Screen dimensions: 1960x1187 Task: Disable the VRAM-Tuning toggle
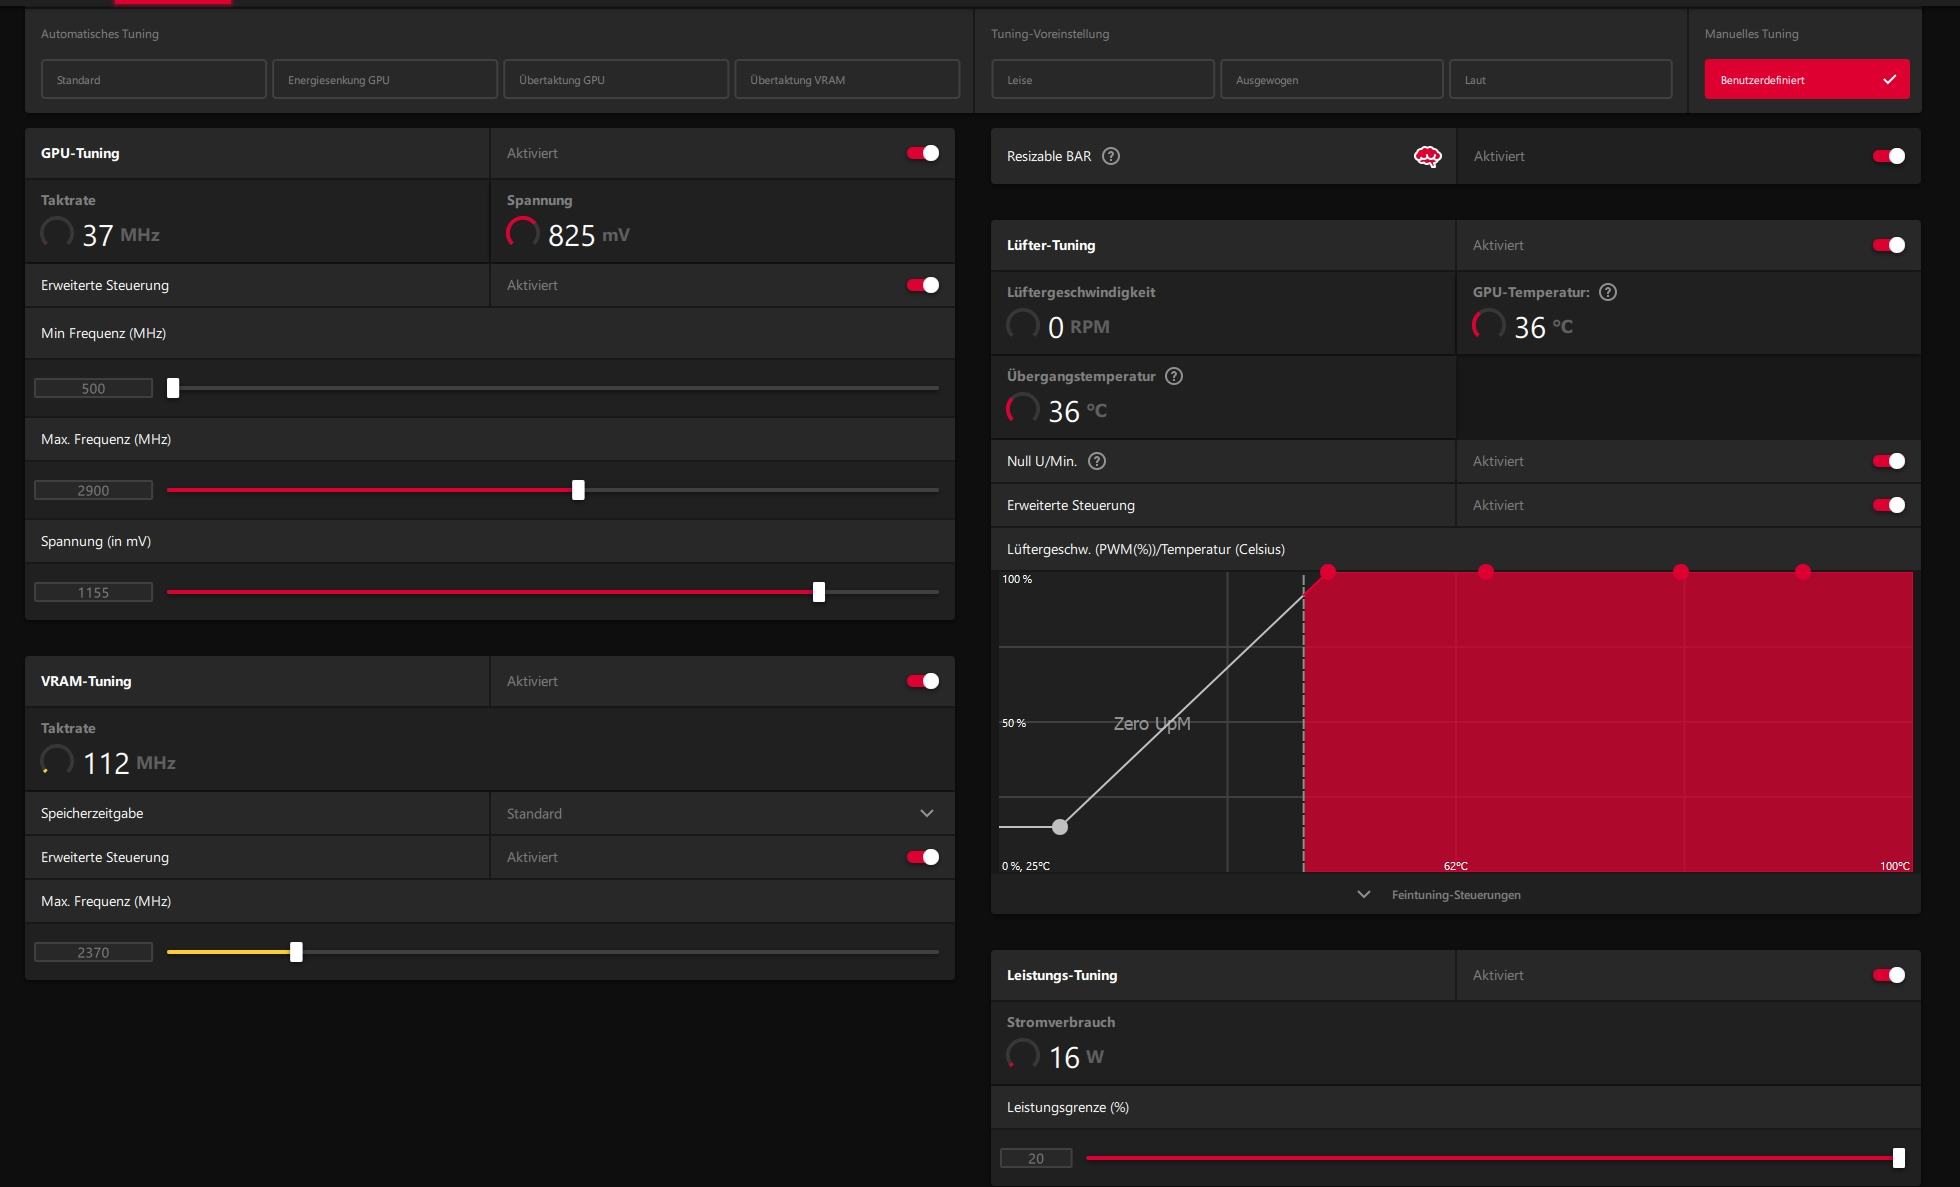pyautogui.click(x=922, y=681)
